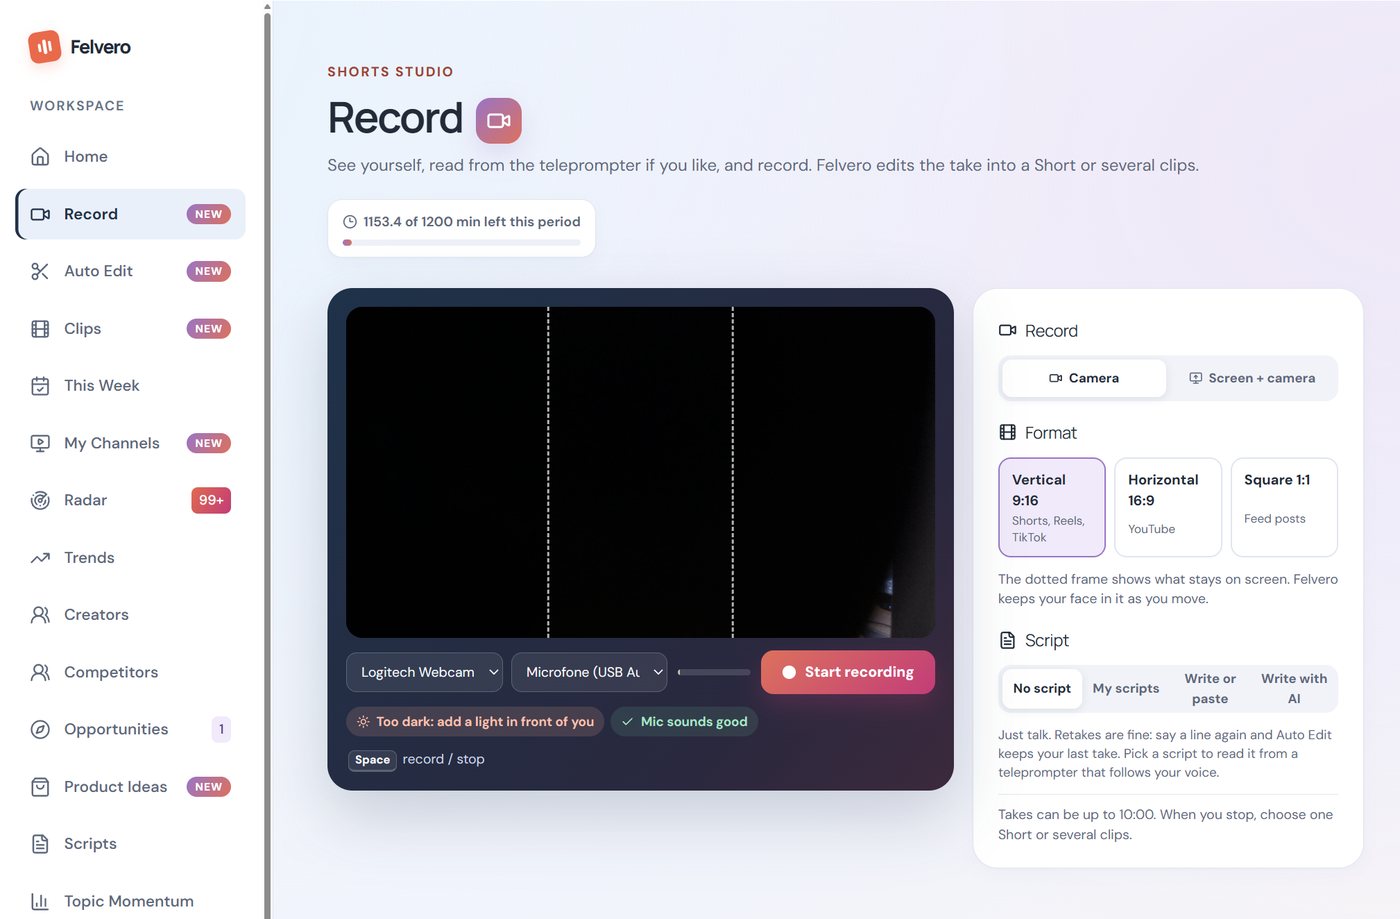Click the Record camera icon in sidebar
The width and height of the screenshot is (1400, 919).
[40, 214]
